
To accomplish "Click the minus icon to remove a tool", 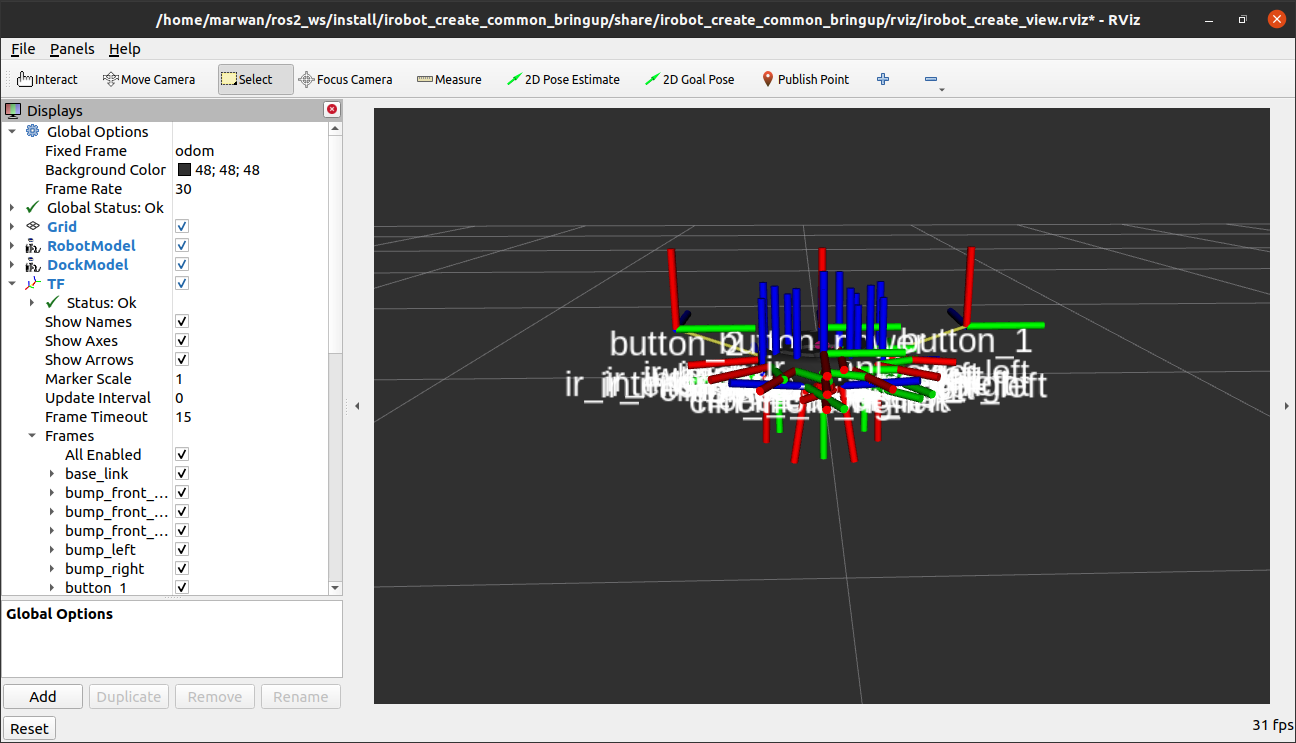I will click(931, 79).
